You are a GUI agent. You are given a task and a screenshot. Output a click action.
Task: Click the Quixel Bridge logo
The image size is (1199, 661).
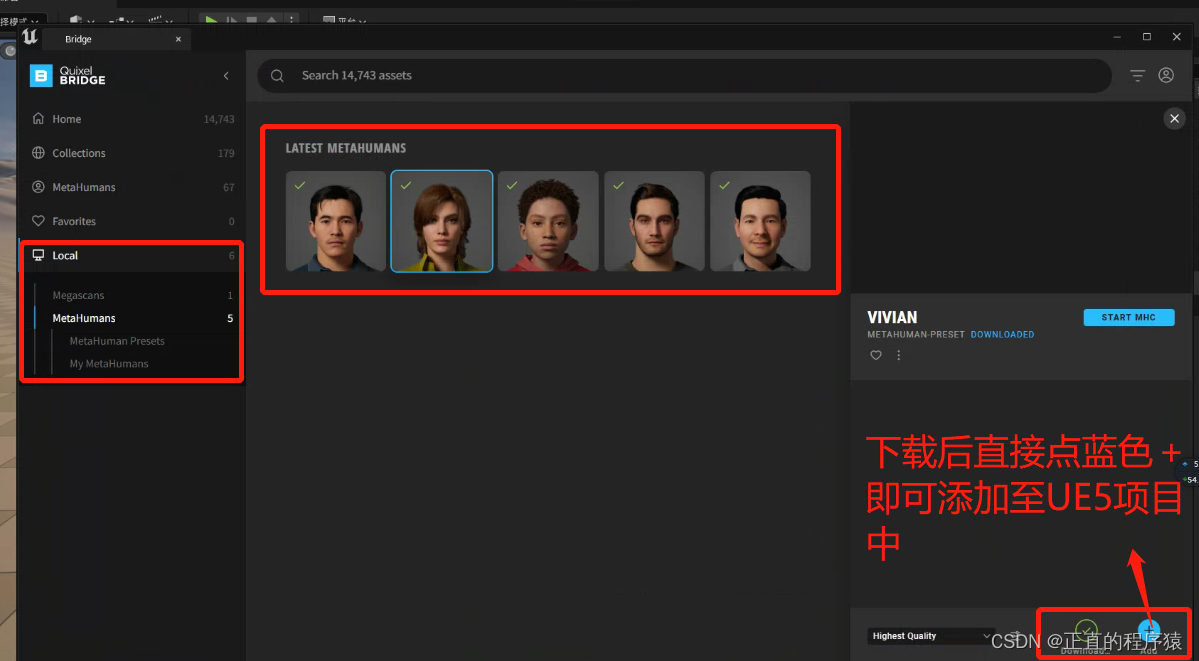pyautogui.click(x=67, y=75)
